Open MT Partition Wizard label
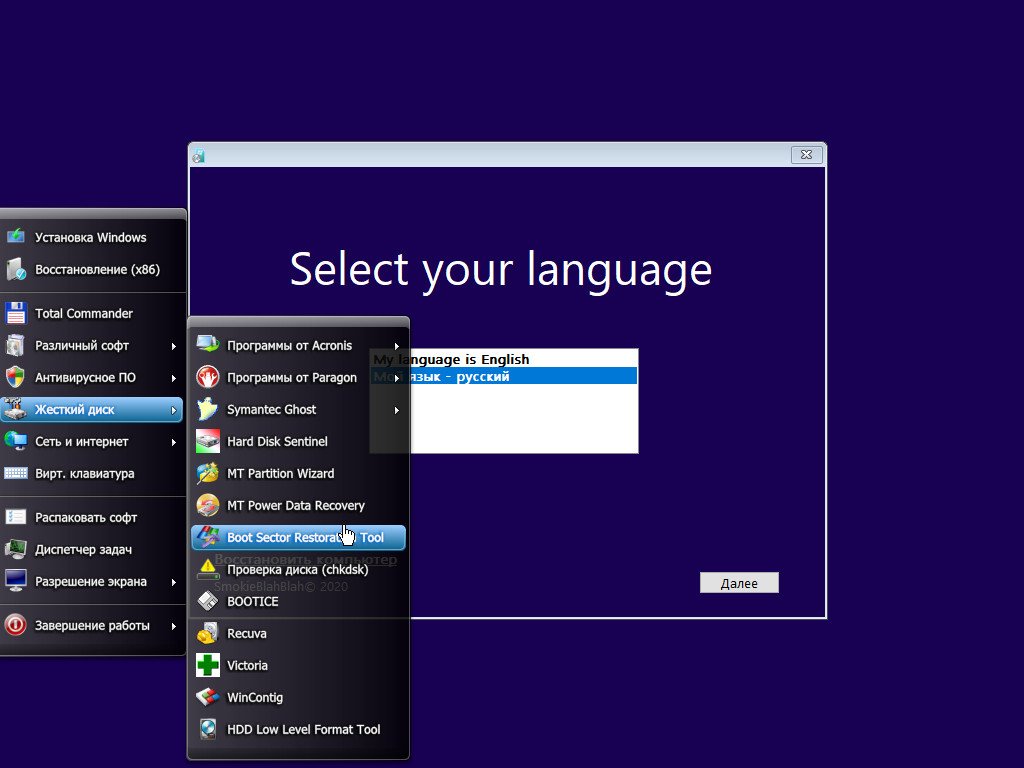Viewport: 1024px width, 768px height. coord(280,473)
